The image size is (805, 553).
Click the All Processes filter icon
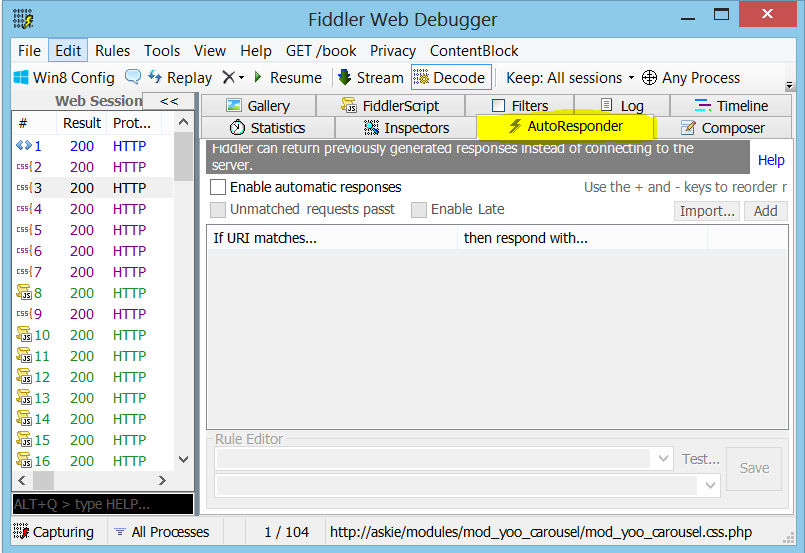[120, 532]
